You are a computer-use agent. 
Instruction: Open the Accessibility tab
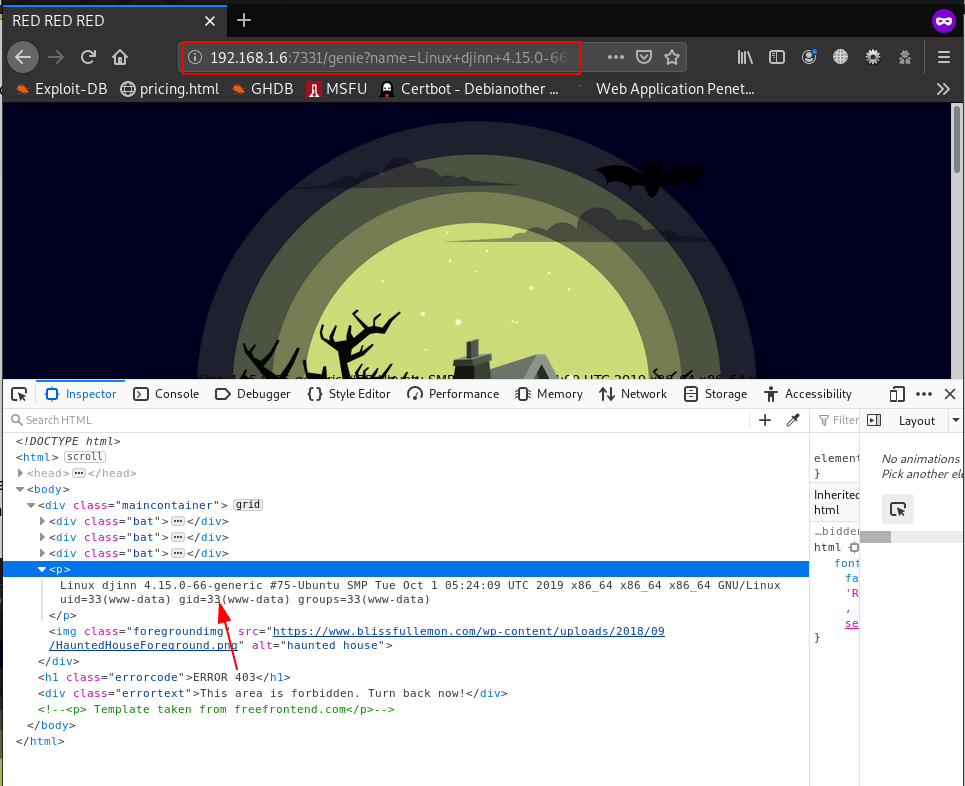pos(807,394)
